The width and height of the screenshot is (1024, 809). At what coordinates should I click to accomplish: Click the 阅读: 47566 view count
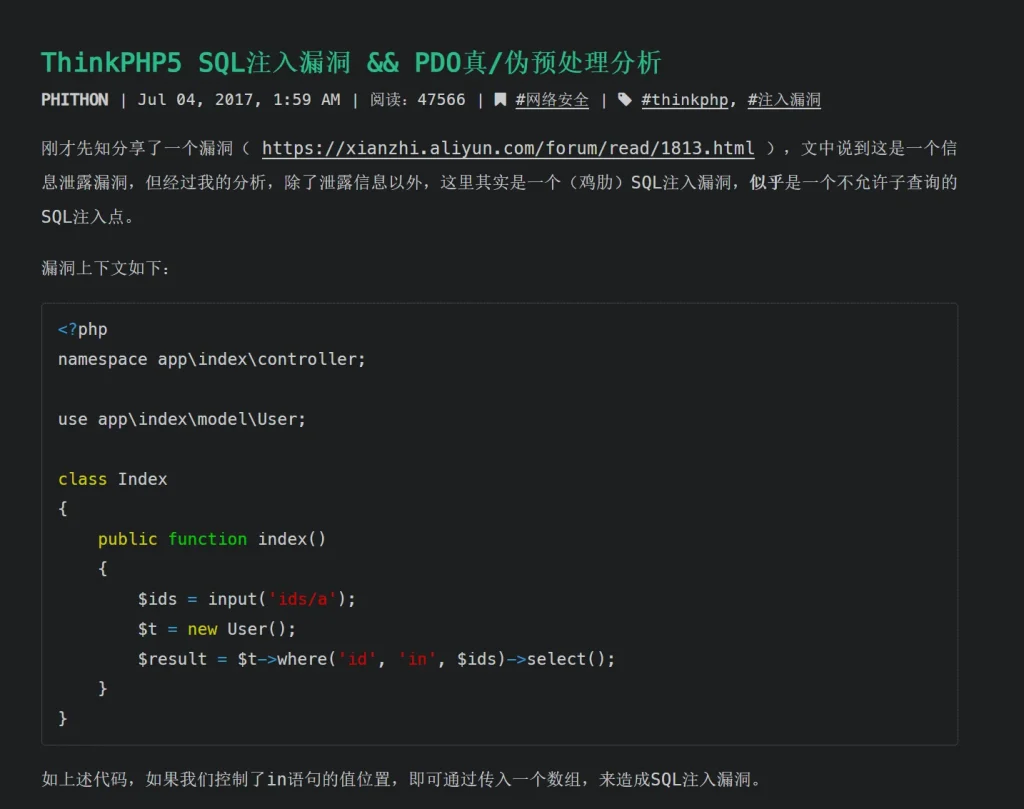[417, 100]
